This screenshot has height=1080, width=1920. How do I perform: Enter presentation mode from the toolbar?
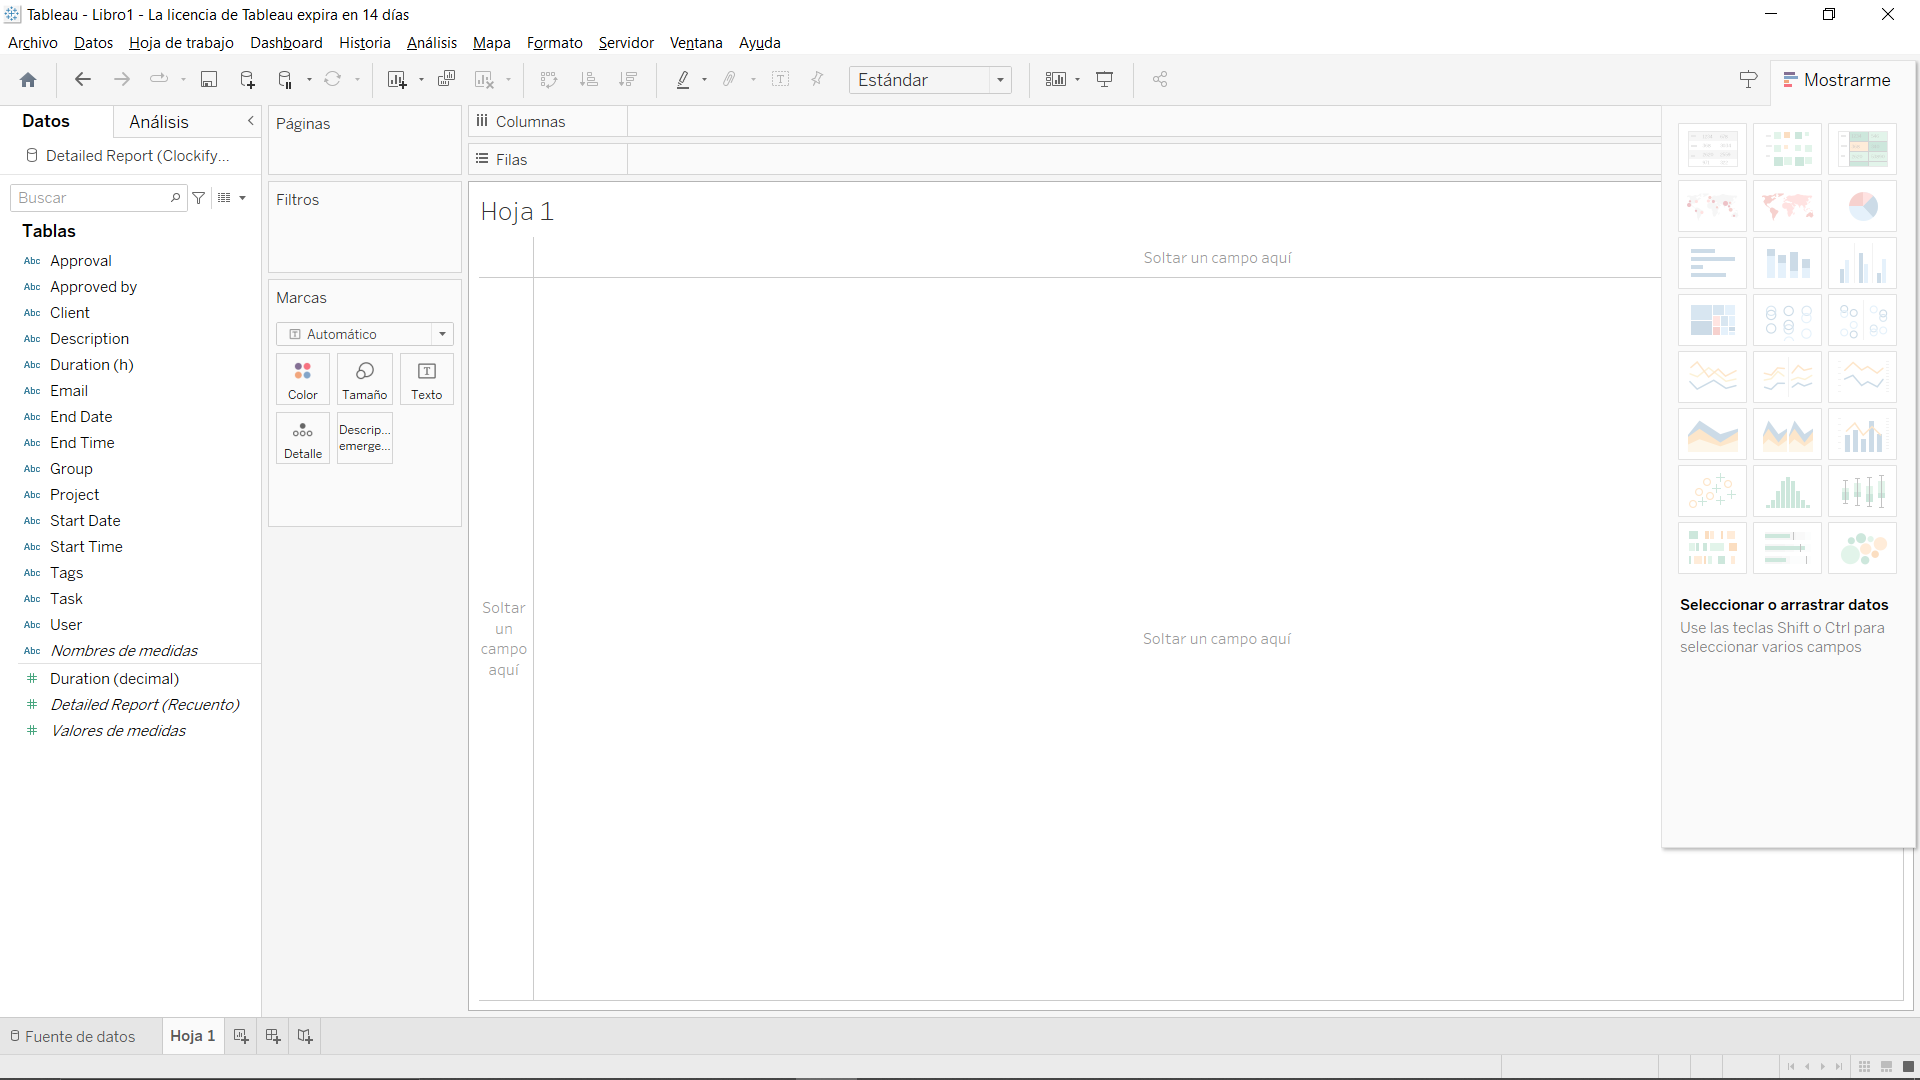point(1105,79)
